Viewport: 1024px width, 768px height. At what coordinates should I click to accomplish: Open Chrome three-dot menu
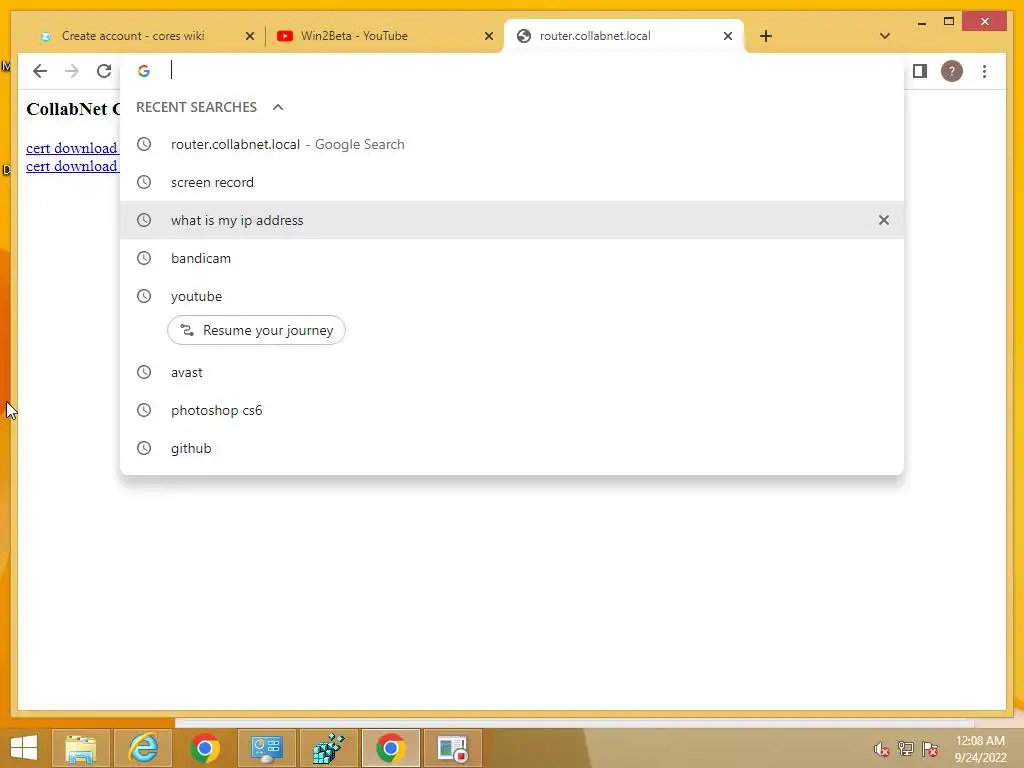[x=984, y=71]
